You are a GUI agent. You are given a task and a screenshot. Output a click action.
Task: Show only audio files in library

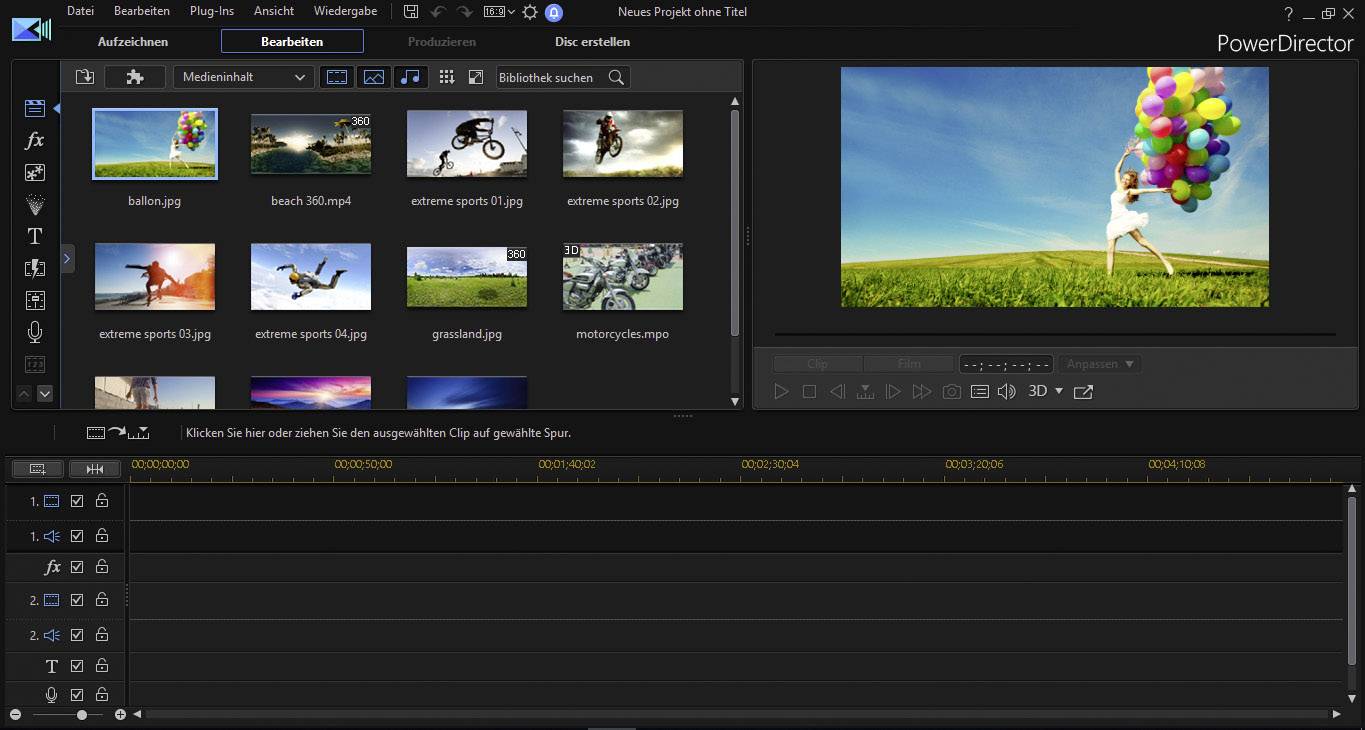(x=410, y=77)
